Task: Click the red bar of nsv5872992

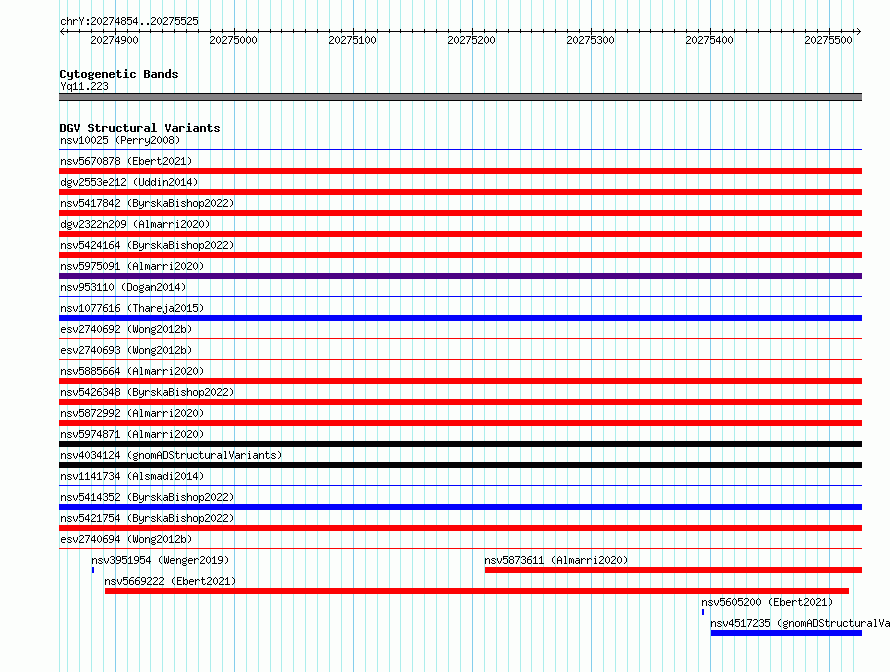Action: click(x=460, y=423)
